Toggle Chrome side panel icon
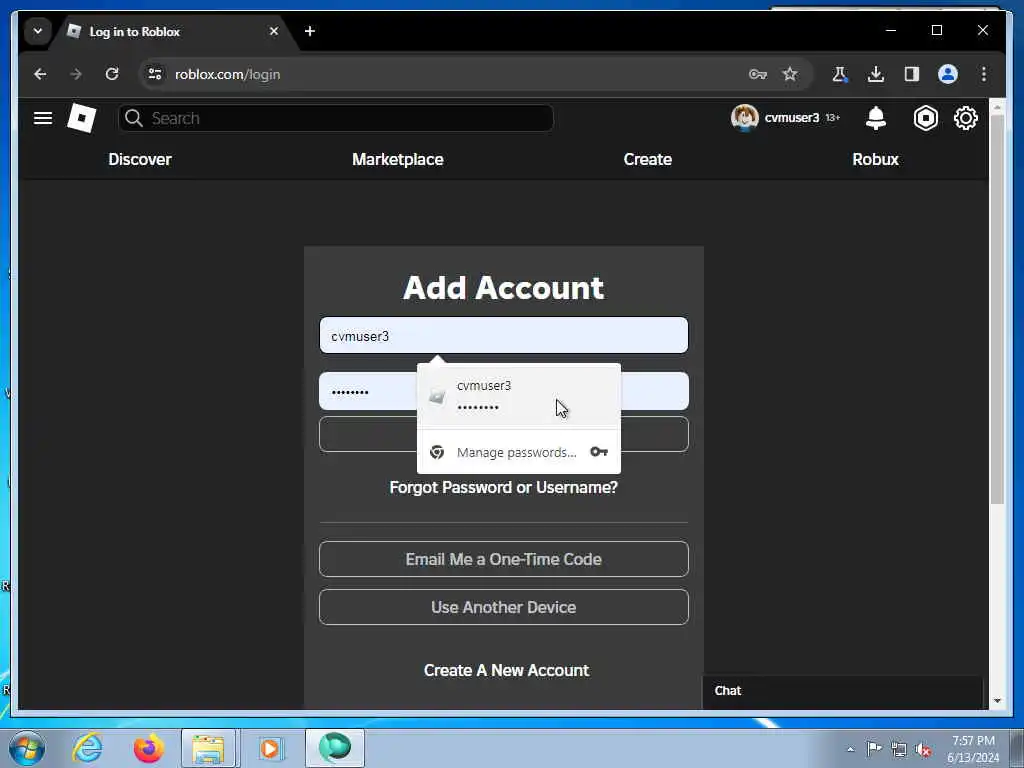Viewport: 1024px width, 768px height. click(x=912, y=74)
